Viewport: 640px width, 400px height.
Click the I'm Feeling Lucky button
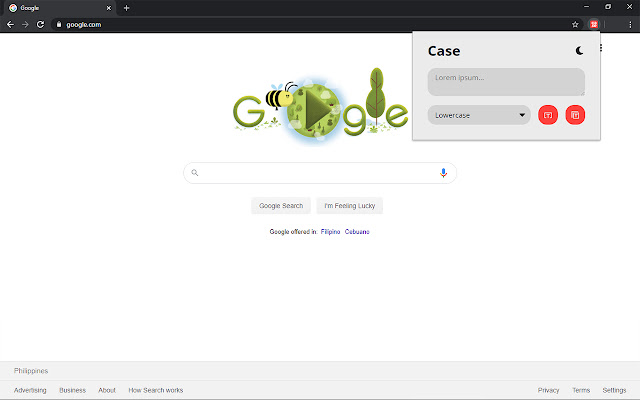click(349, 206)
